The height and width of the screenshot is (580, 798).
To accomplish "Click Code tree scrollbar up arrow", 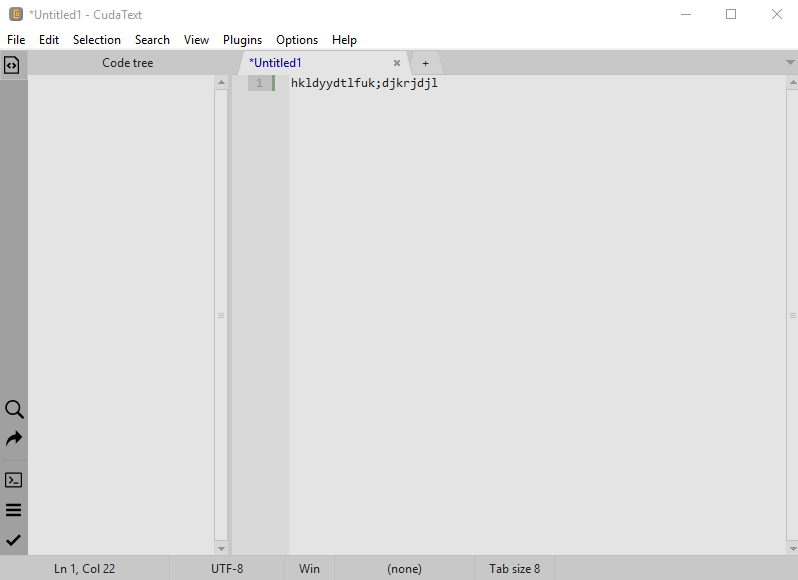I will (221, 82).
